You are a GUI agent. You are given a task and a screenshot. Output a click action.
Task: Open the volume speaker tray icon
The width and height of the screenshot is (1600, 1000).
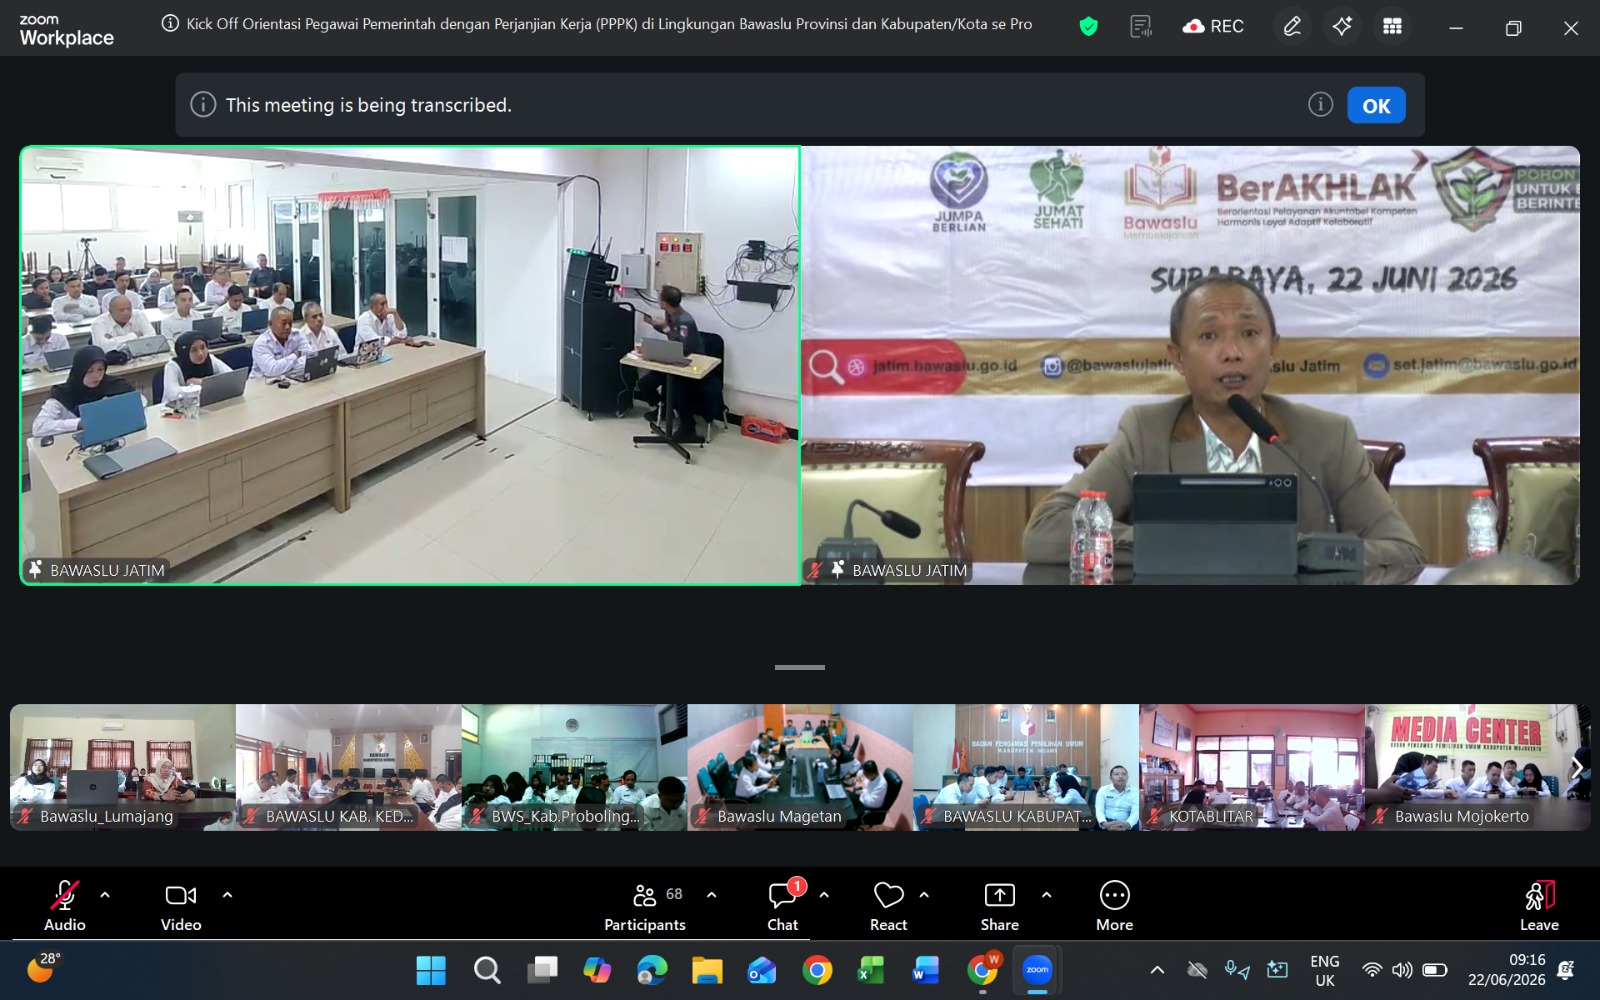tap(1402, 970)
